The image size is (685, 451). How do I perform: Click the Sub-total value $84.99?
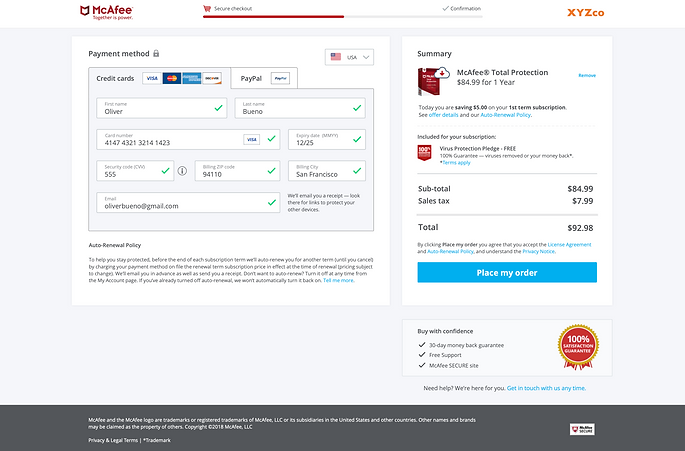(x=580, y=189)
